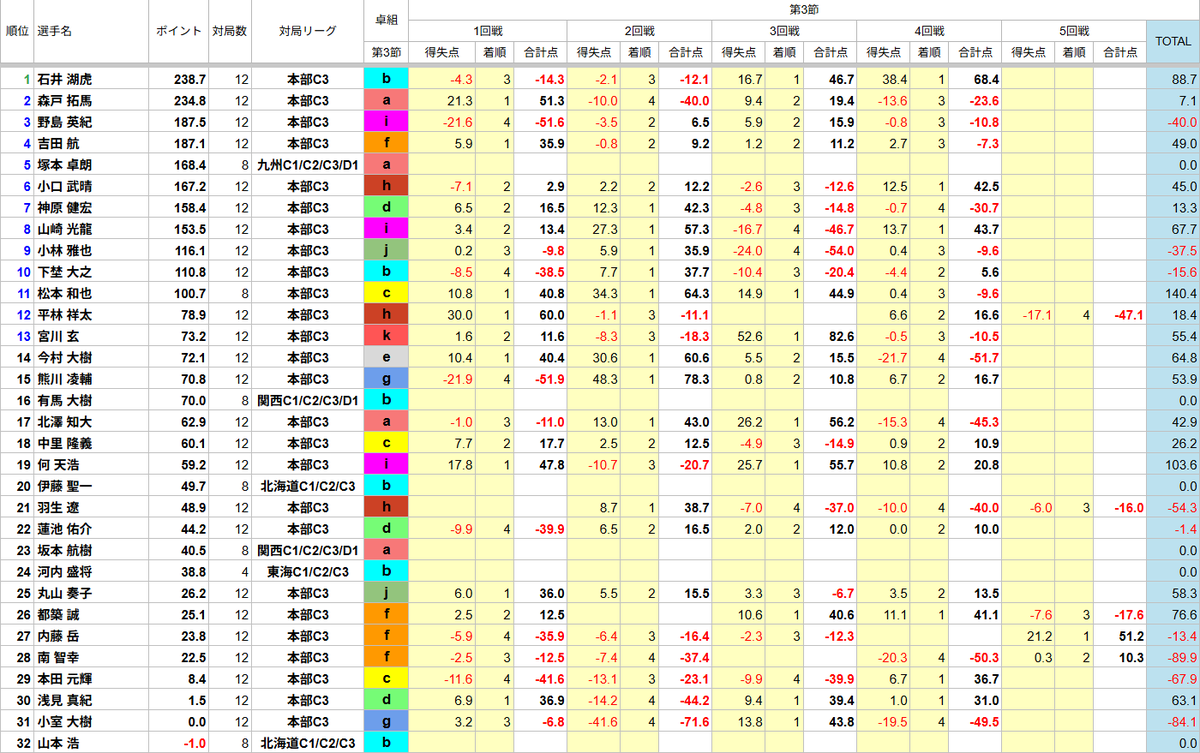This screenshot has width=1200, height=753.
Task: Click 対局数 value 4 for 河内 盛将
Action: click(243, 572)
